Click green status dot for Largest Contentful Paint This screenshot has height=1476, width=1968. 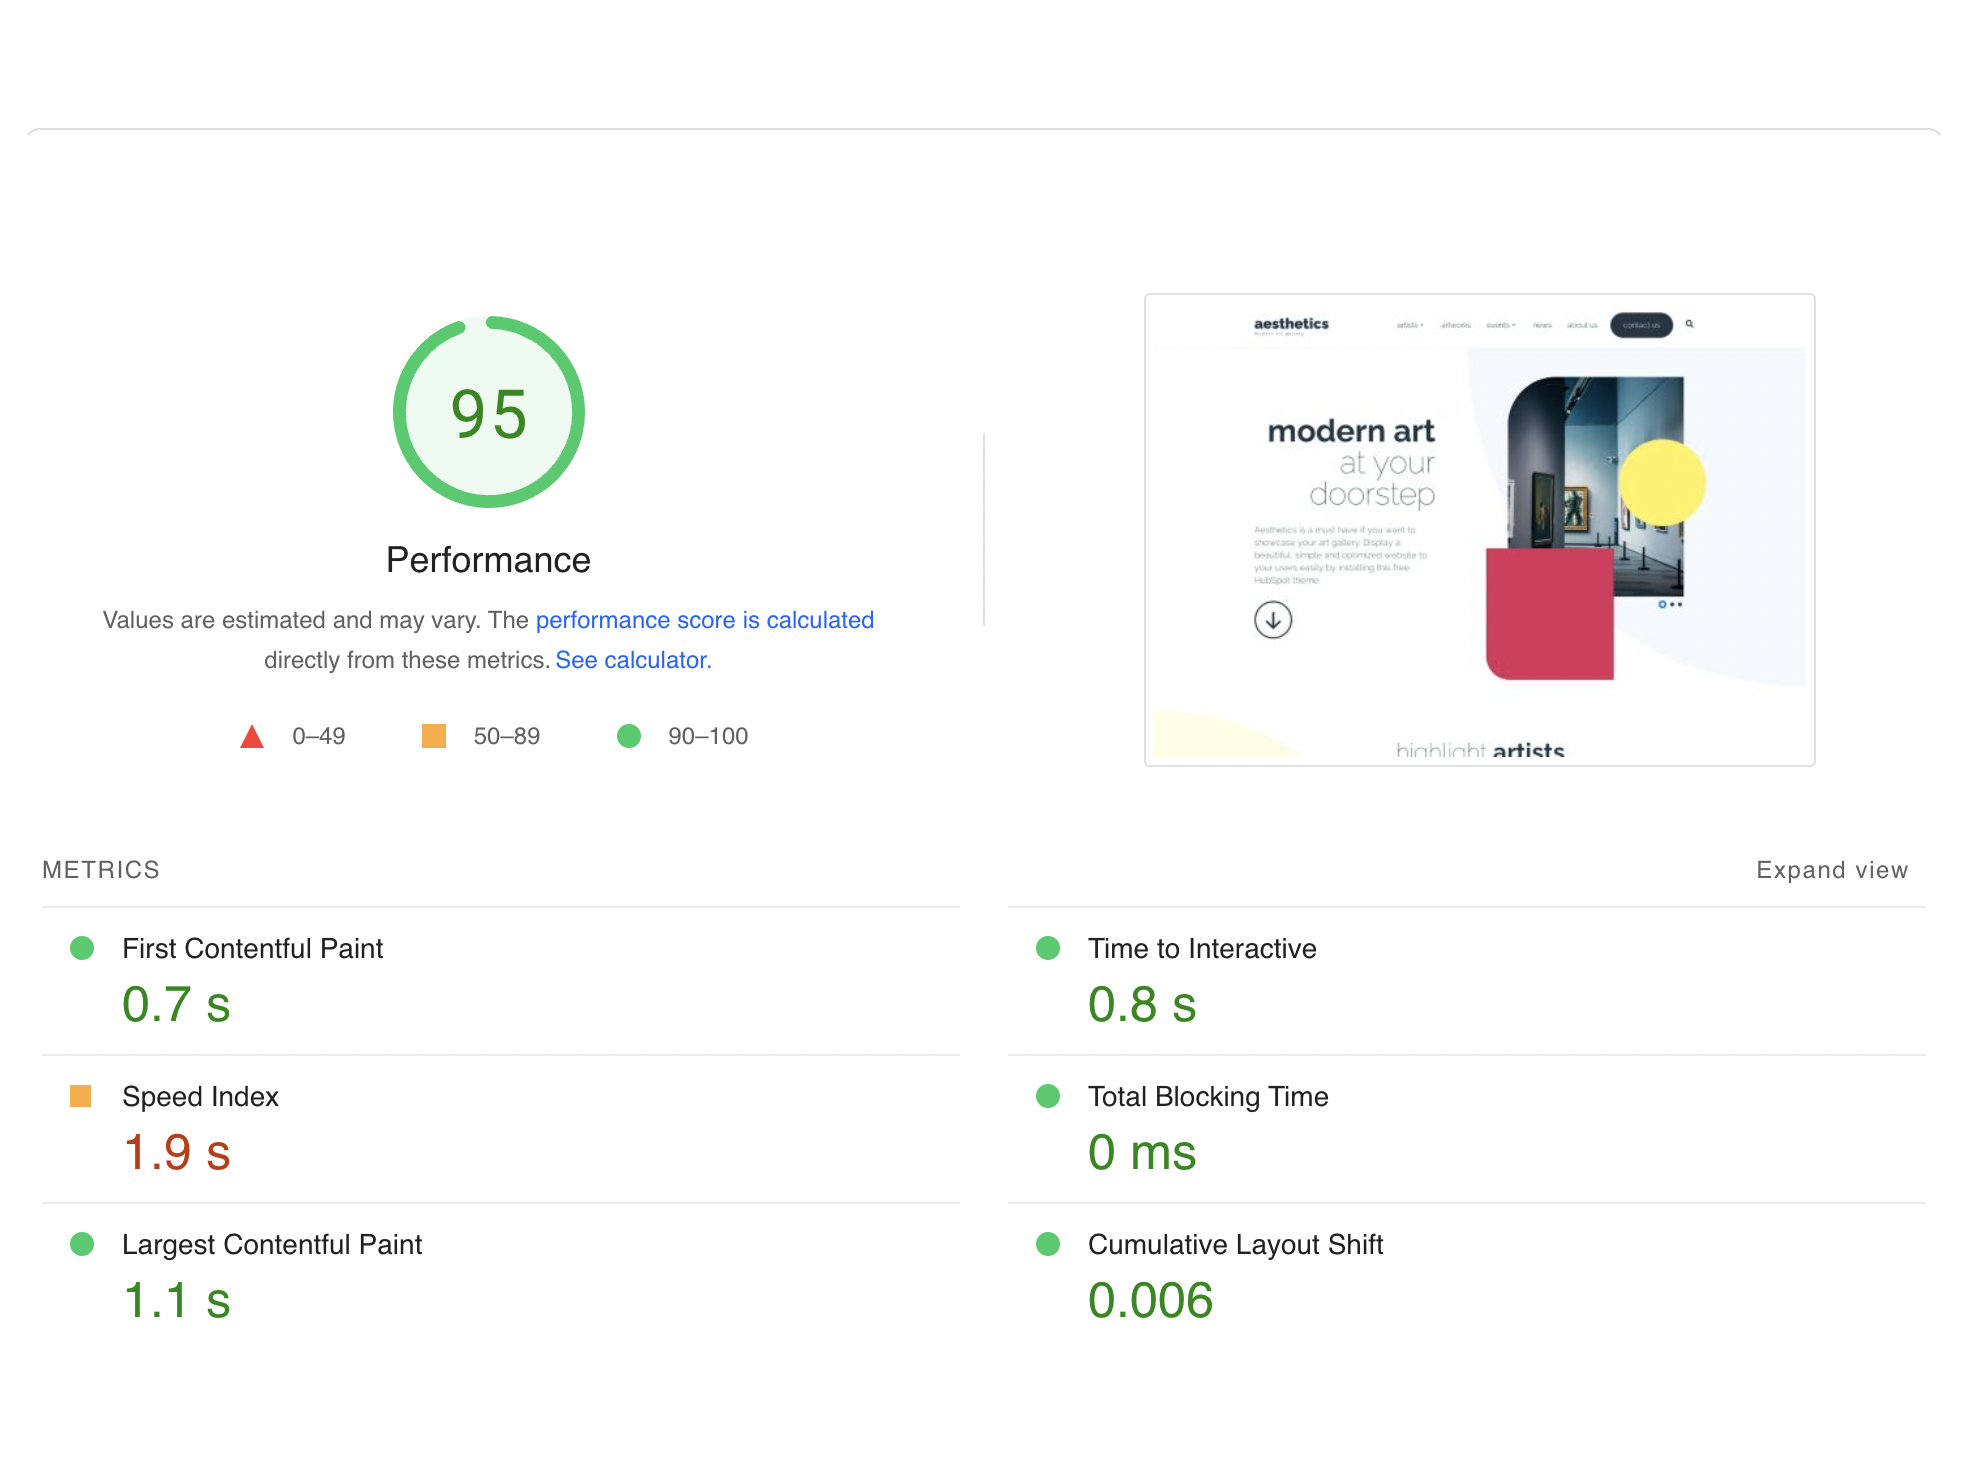pyautogui.click(x=82, y=1244)
